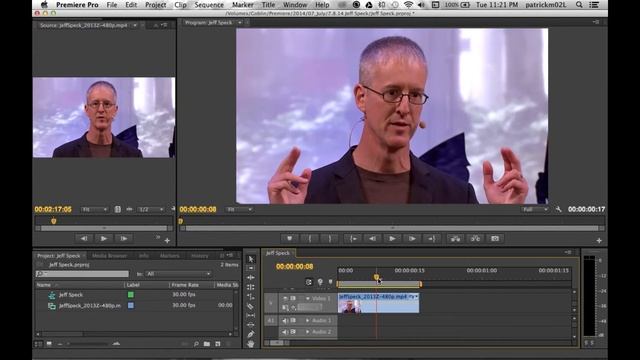Click Export Frame camera icon
The width and height of the screenshot is (640, 360).
click(x=495, y=239)
